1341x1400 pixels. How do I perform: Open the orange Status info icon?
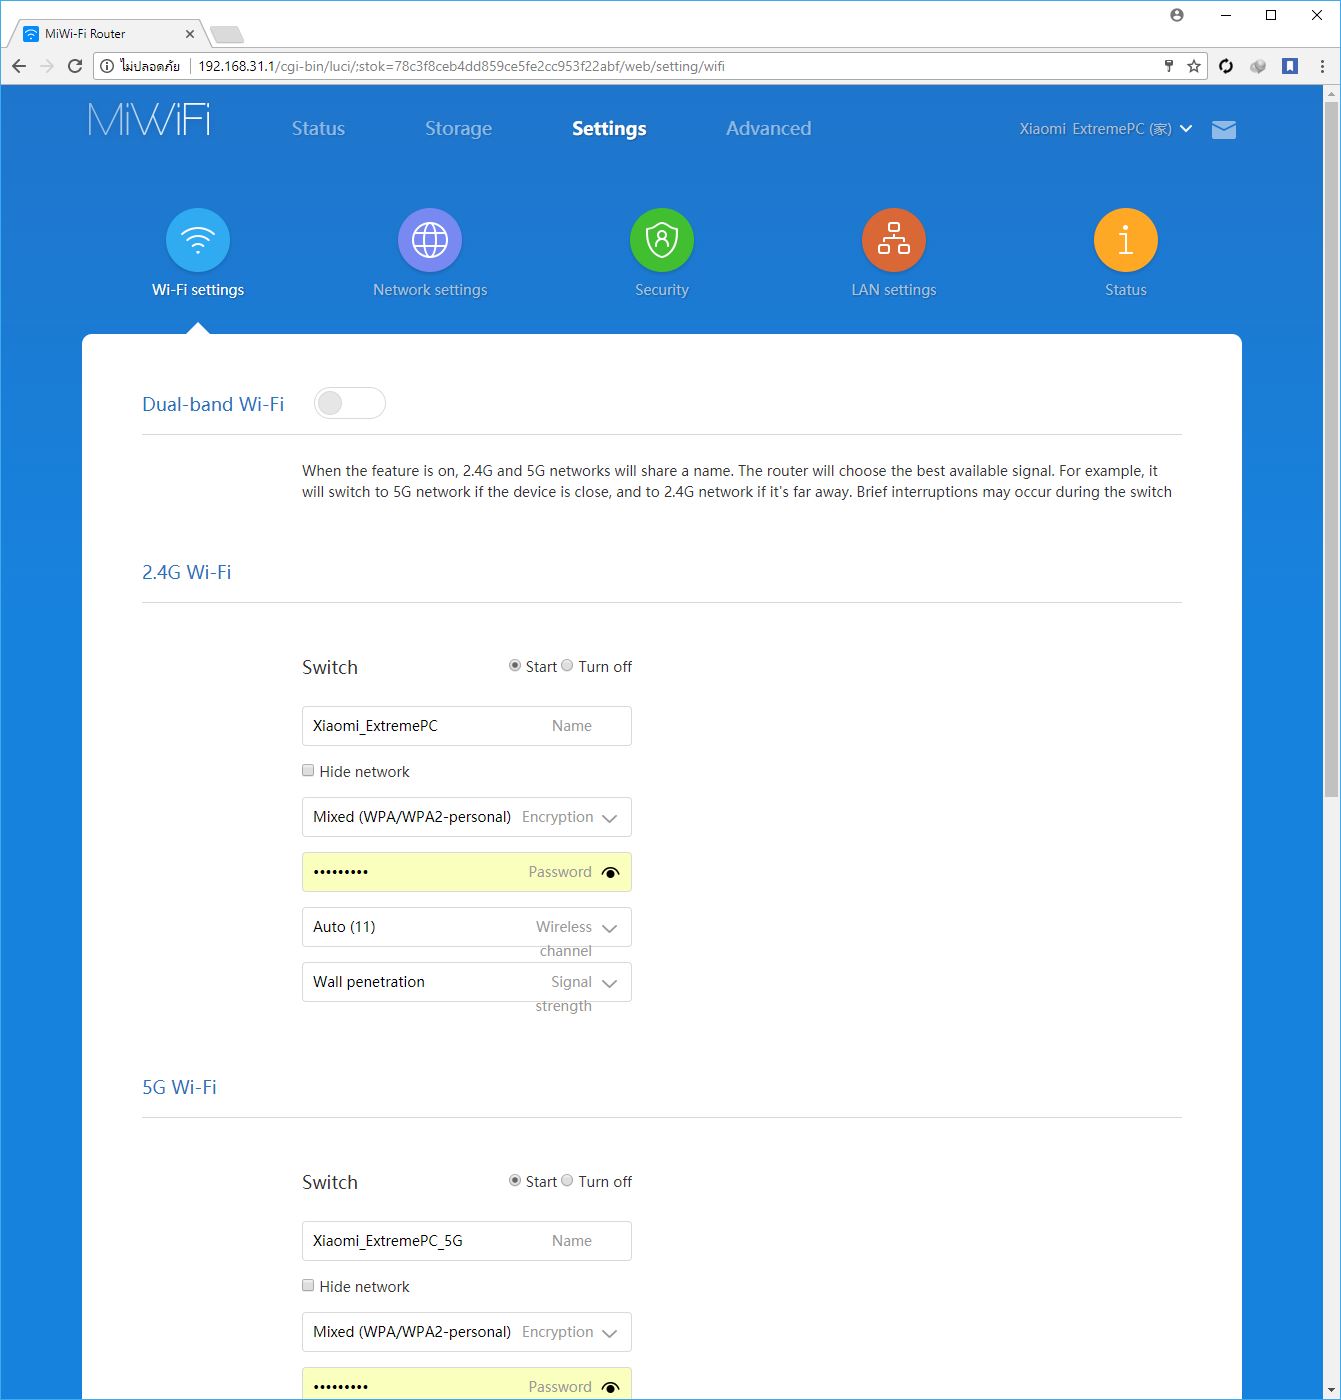pyautogui.click(x=1126, y=240)
